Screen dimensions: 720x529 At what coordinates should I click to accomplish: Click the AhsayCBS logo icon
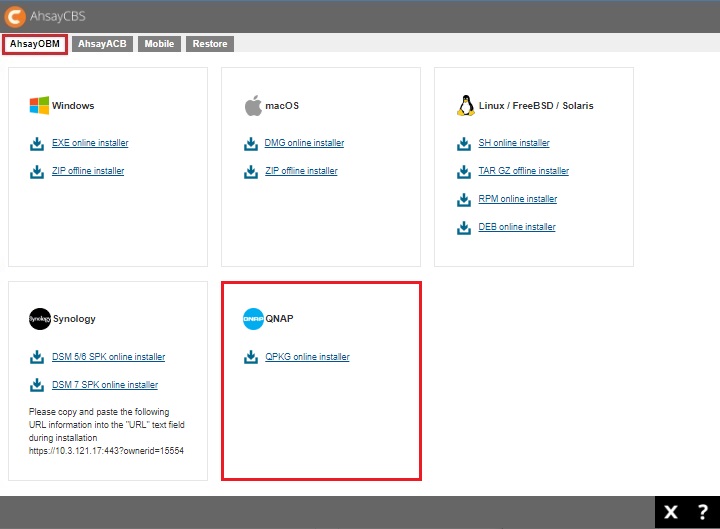click(x=17, y=17)
